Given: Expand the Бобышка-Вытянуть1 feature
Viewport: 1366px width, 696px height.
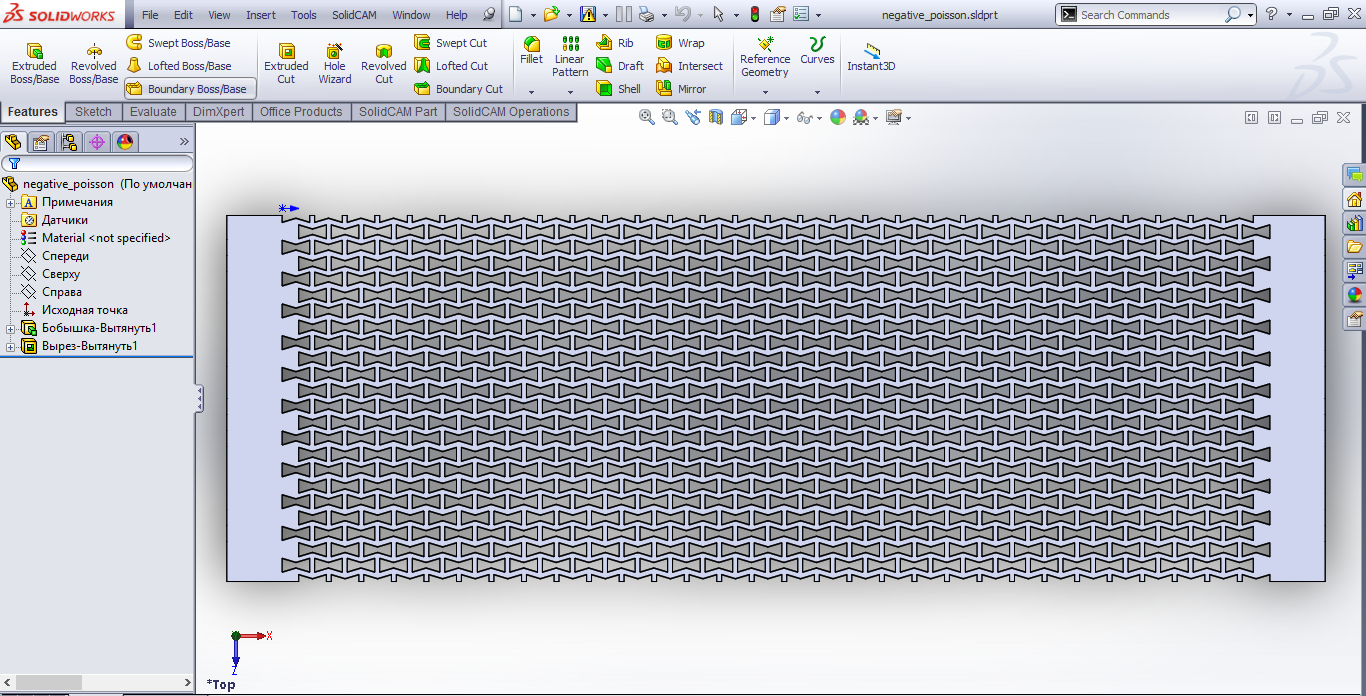Looking at the screenshot, I should click(x=11, y=328).
